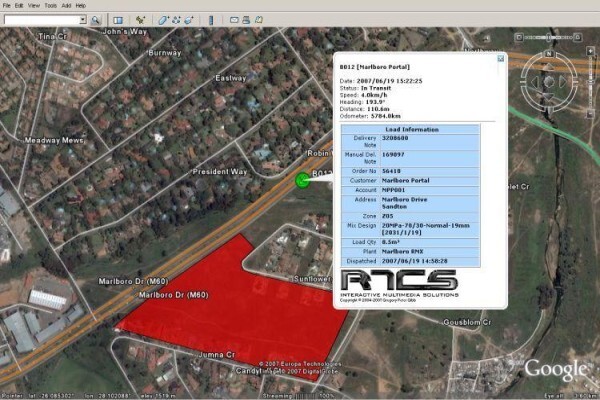
Task: Open the Edit menu
Action: click(19, 6)
